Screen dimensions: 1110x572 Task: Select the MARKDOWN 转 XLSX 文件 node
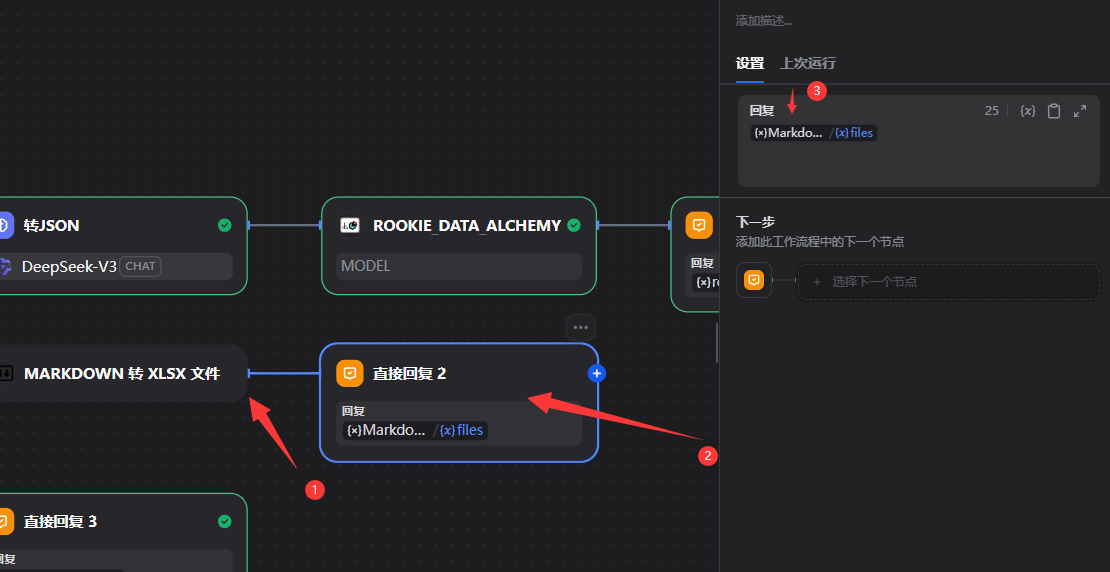120,373
